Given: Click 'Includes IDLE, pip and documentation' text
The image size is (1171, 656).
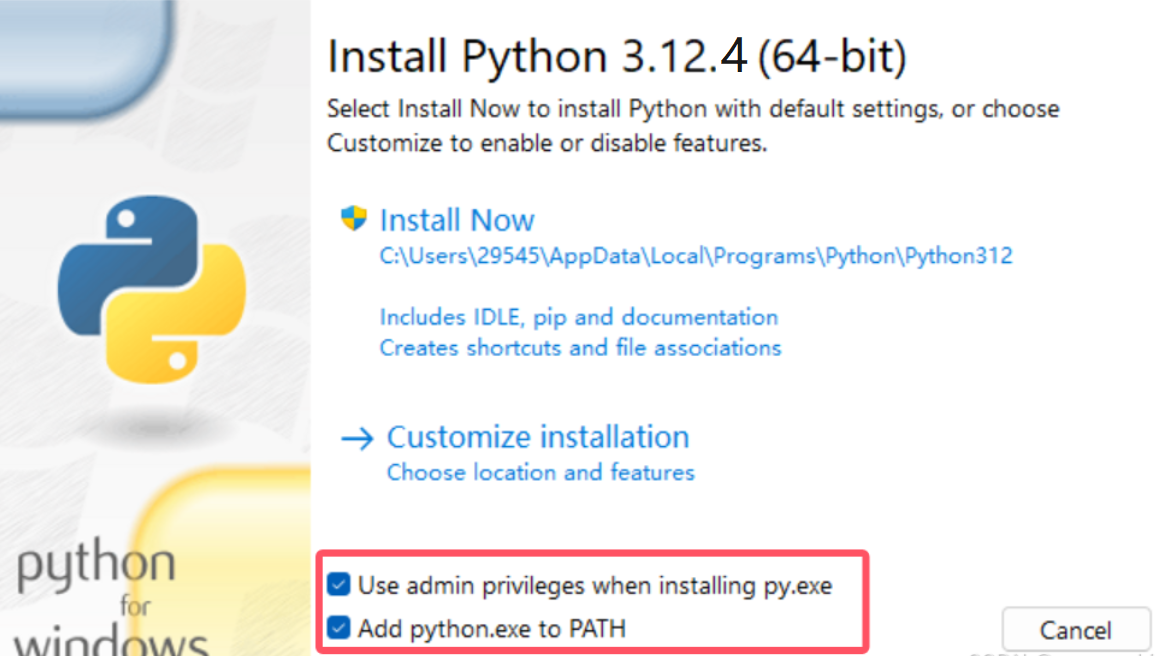Looking at the screenshot, I should coord(578,317).
